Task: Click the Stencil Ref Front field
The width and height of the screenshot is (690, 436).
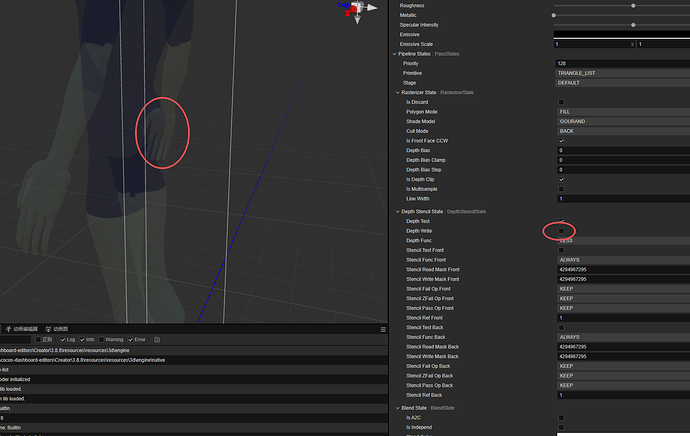Action: (x=624, y=318)
